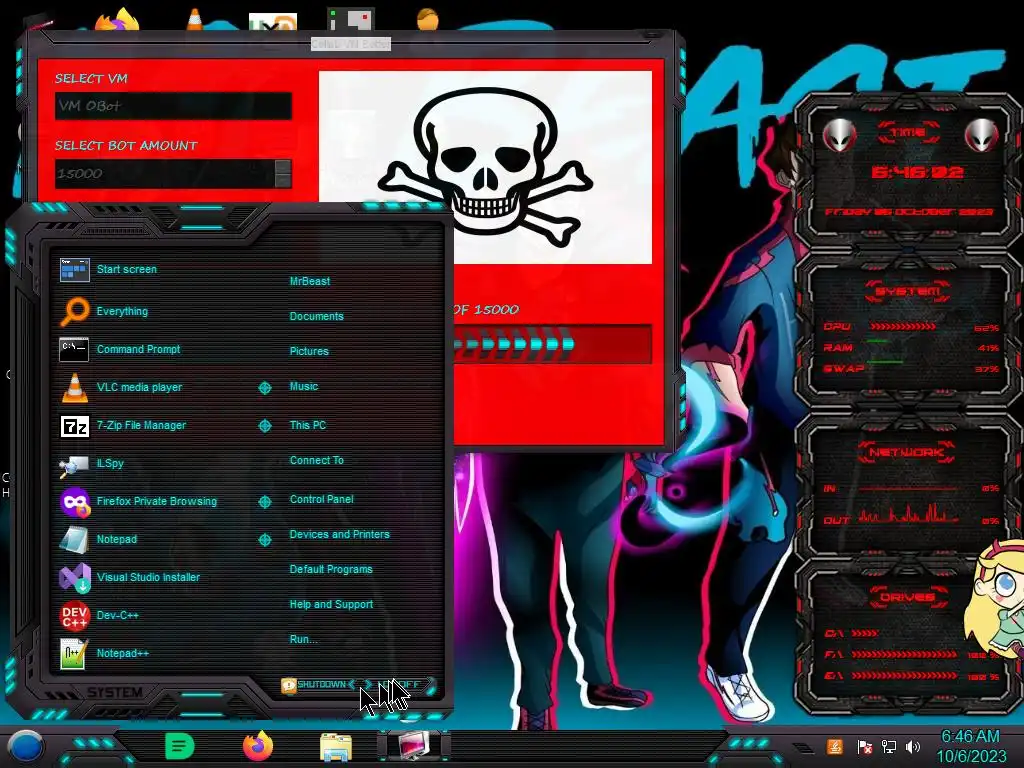The height and width of the screenshot is (768, 1024).
Task: Click the Shutdown button
Action: pos(315,684)
